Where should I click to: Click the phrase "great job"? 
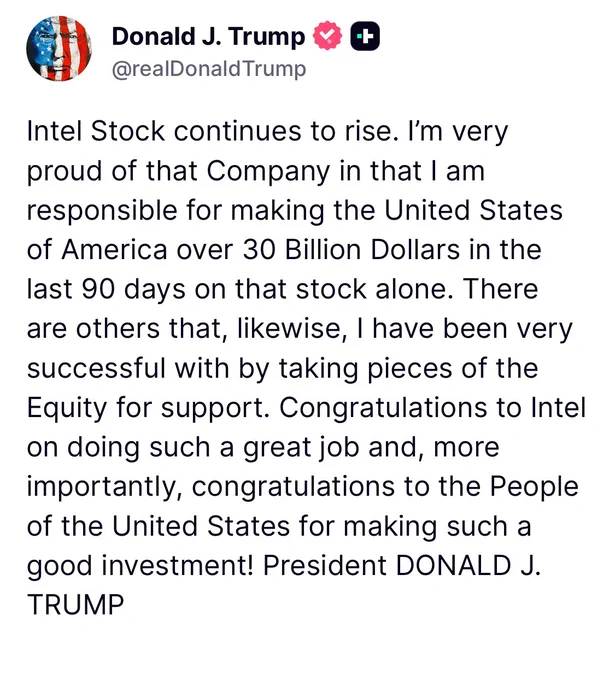tap(301, 448)
